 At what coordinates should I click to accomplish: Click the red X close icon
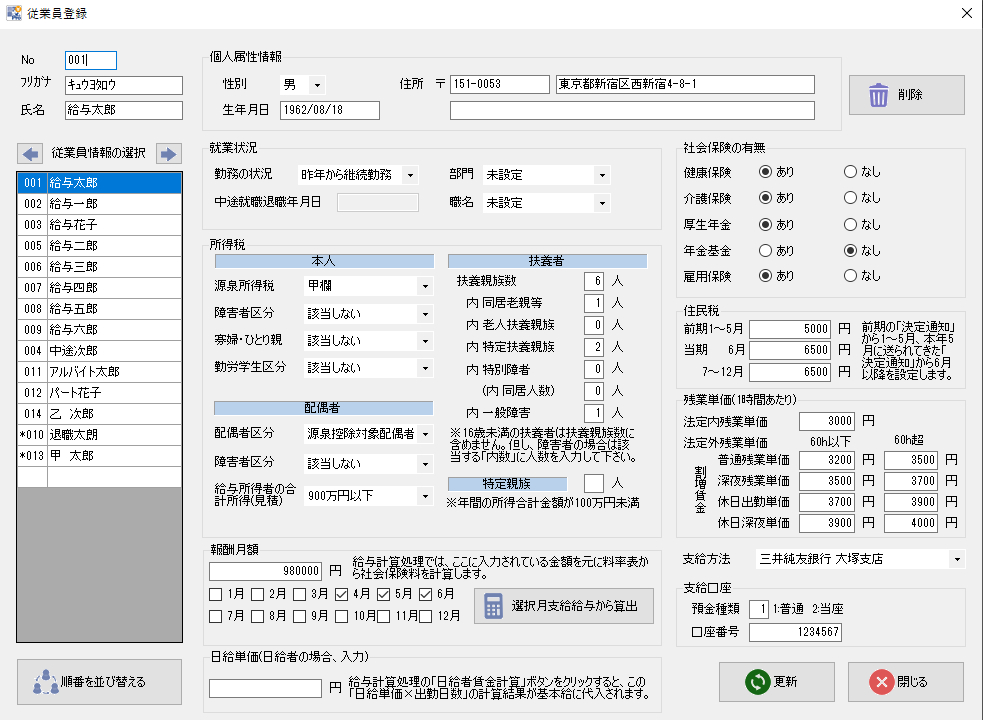(x=881, y=682)
